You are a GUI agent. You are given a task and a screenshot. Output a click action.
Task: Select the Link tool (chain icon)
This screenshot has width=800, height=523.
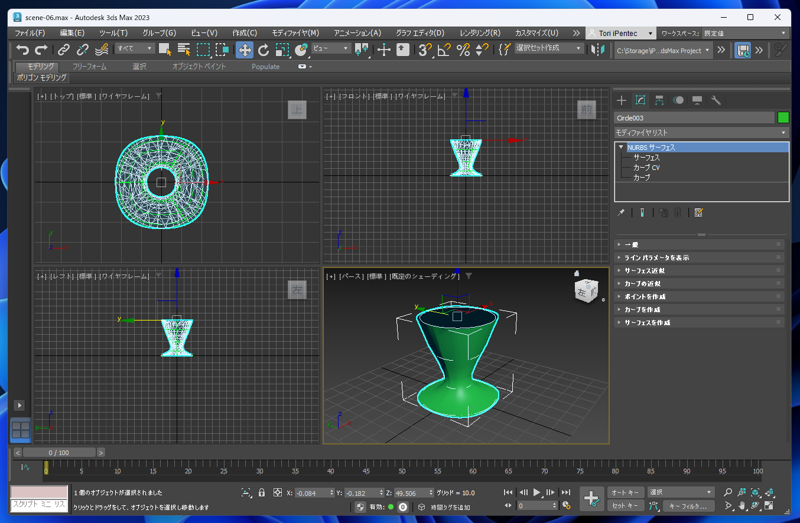pyautogui.click(x=63, y=49)
